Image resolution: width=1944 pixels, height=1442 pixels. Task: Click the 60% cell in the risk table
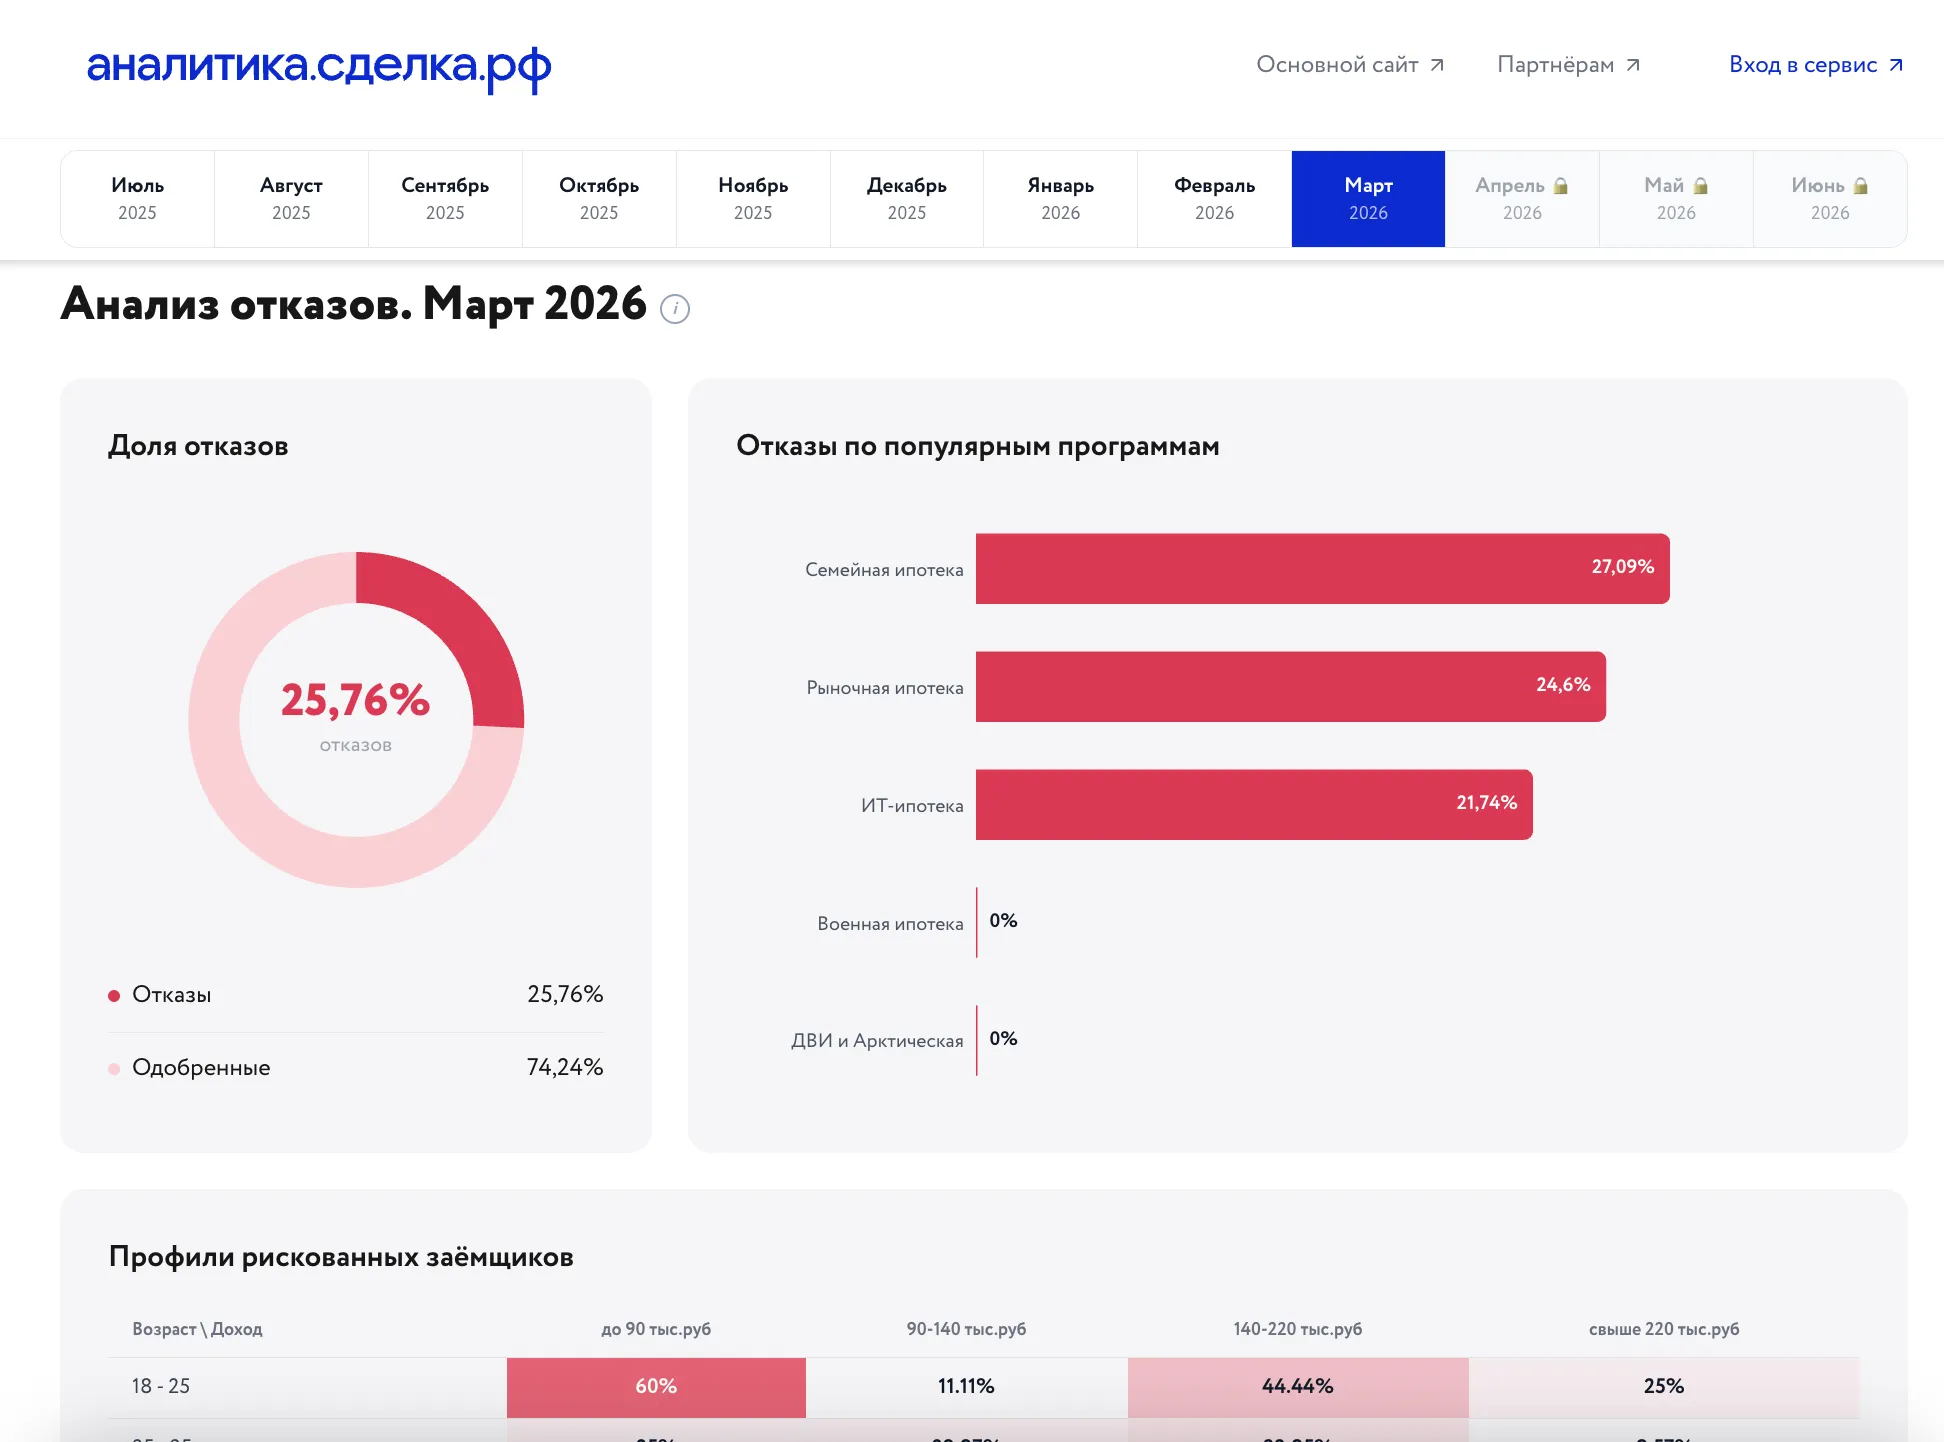click(x=656, y=1387)
